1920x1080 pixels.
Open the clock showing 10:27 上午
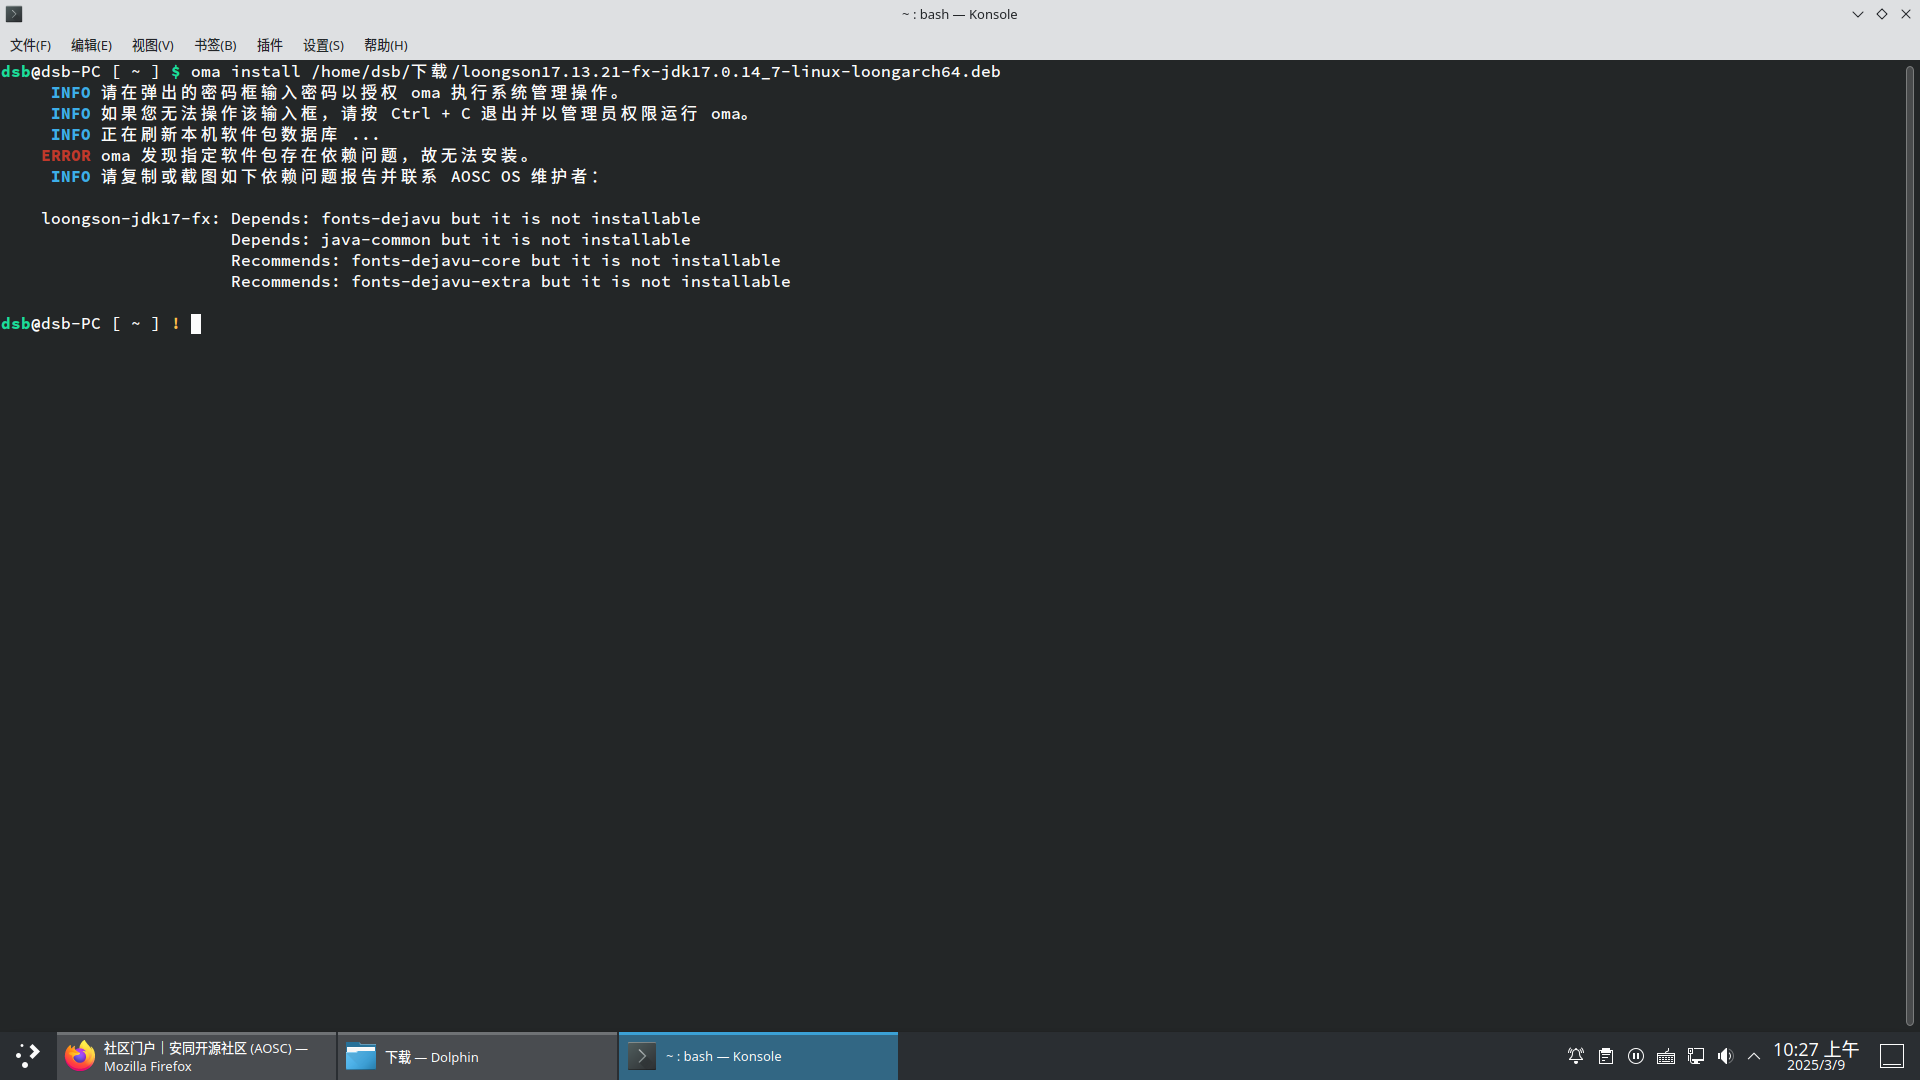coord(1816,1056)
